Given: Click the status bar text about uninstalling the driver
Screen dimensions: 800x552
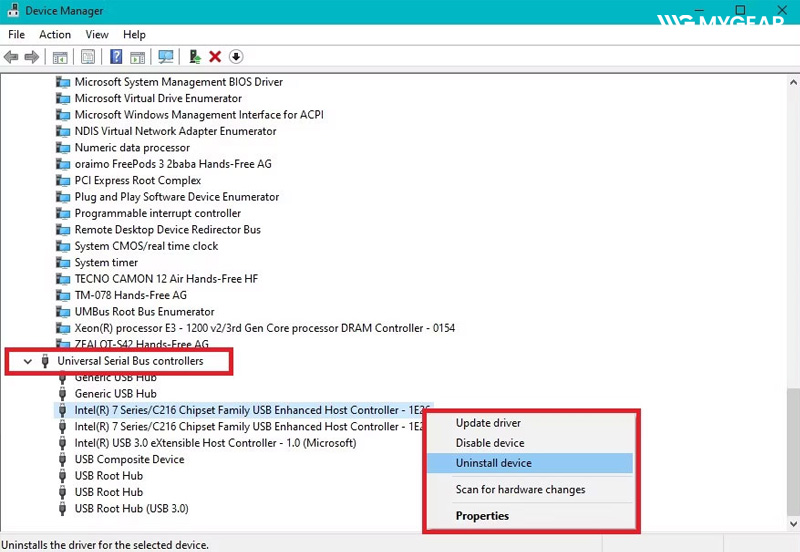Looking at the screenshot, I should click(105, 545).
